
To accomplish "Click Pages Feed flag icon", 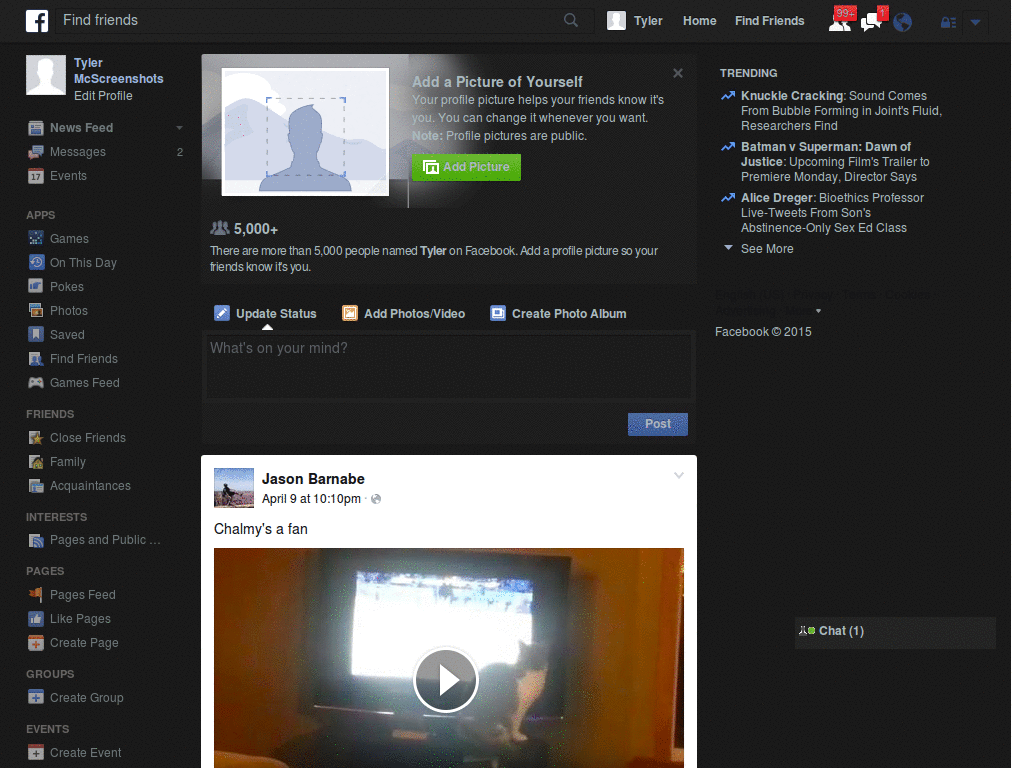I will [36, 594].
